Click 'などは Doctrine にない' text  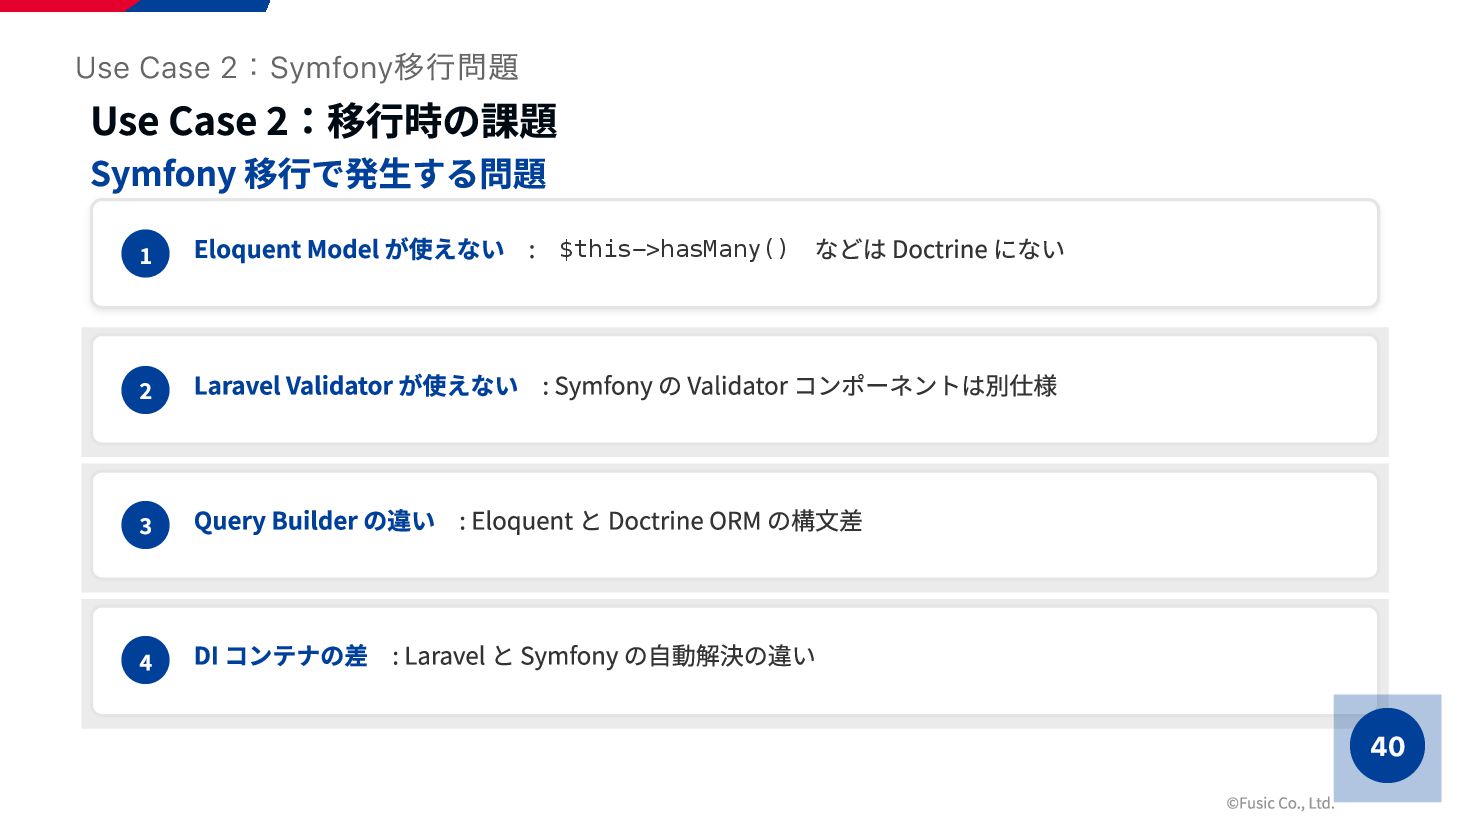940,249
